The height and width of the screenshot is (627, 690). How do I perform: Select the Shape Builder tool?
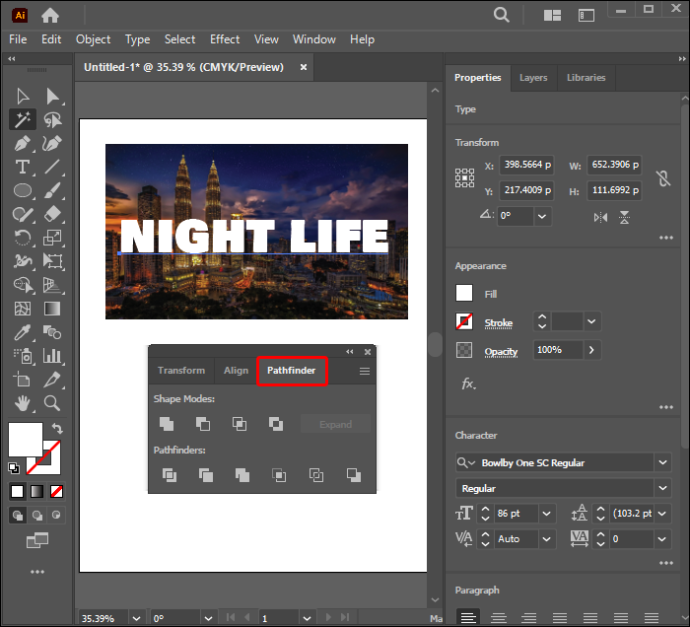click(22, 285)
